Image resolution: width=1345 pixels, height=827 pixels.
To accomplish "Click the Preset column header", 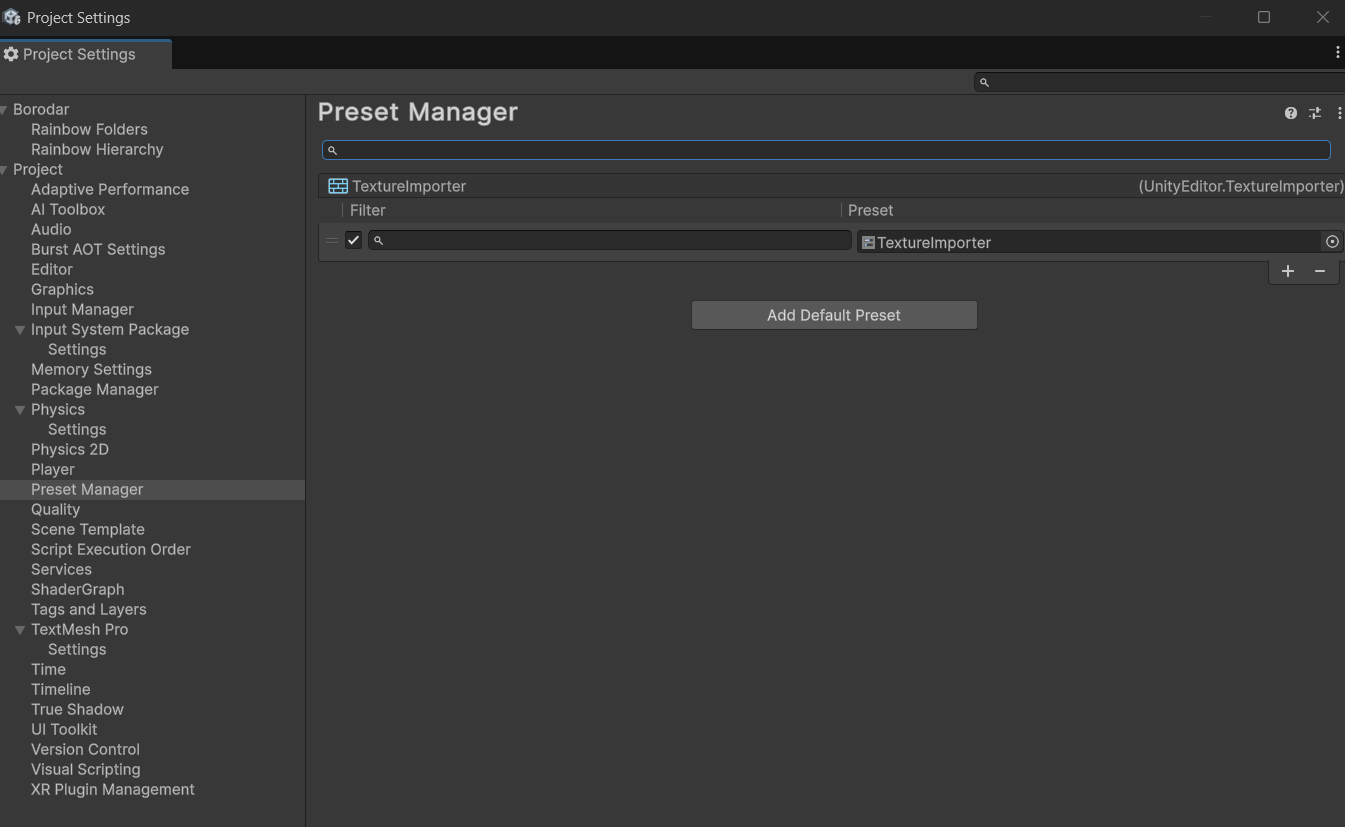I will tap(870, 210).
